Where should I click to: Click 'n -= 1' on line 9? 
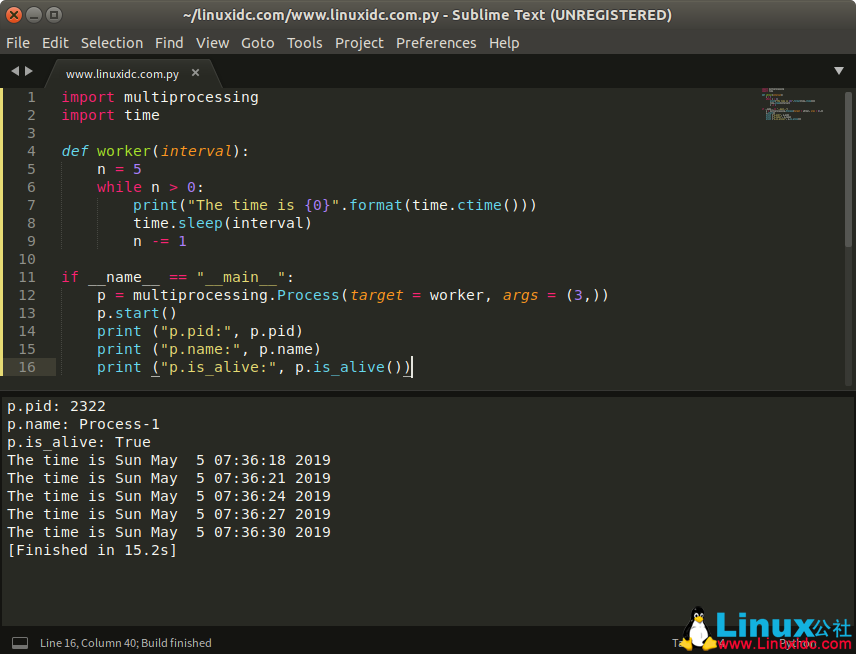click(x=160, y=241)
